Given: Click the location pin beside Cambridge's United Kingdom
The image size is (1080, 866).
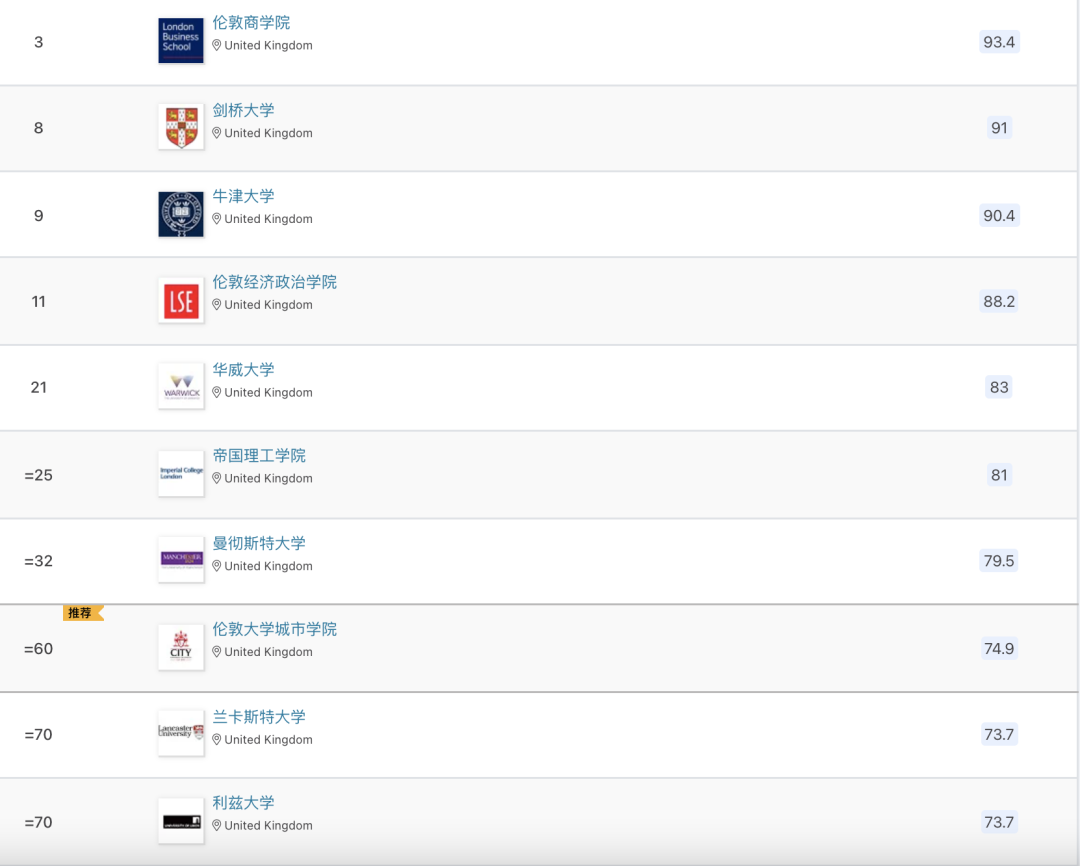Looking at the screenshot, I should 218,132.
